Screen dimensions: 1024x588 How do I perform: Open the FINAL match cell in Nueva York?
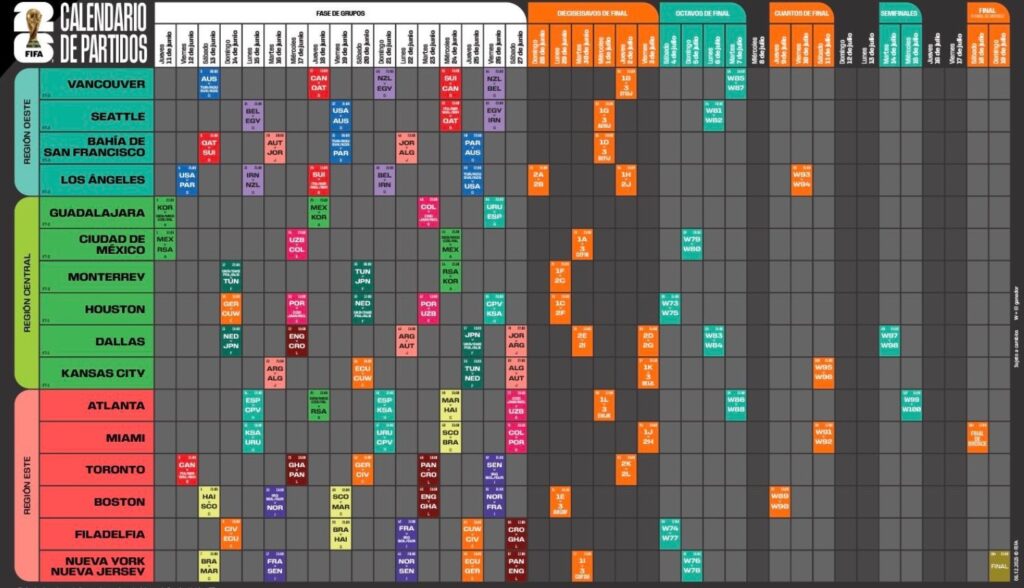(999, 566)
